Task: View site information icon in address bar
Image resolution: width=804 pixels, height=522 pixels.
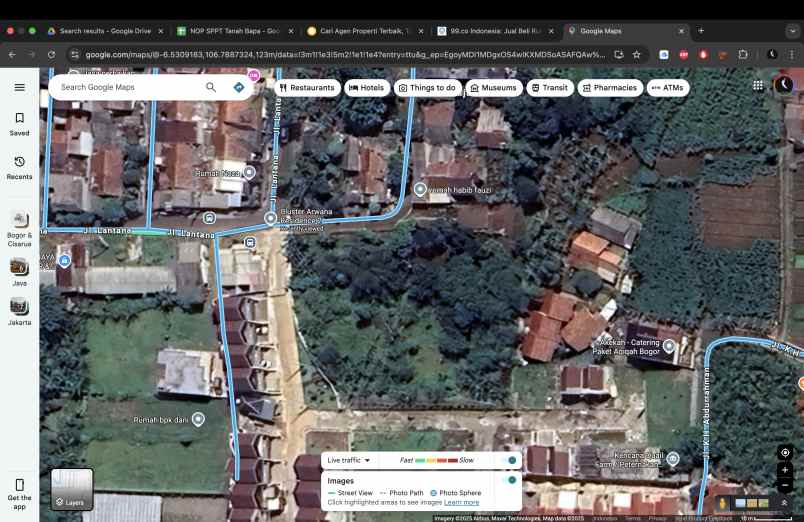Action: point(75,54)
